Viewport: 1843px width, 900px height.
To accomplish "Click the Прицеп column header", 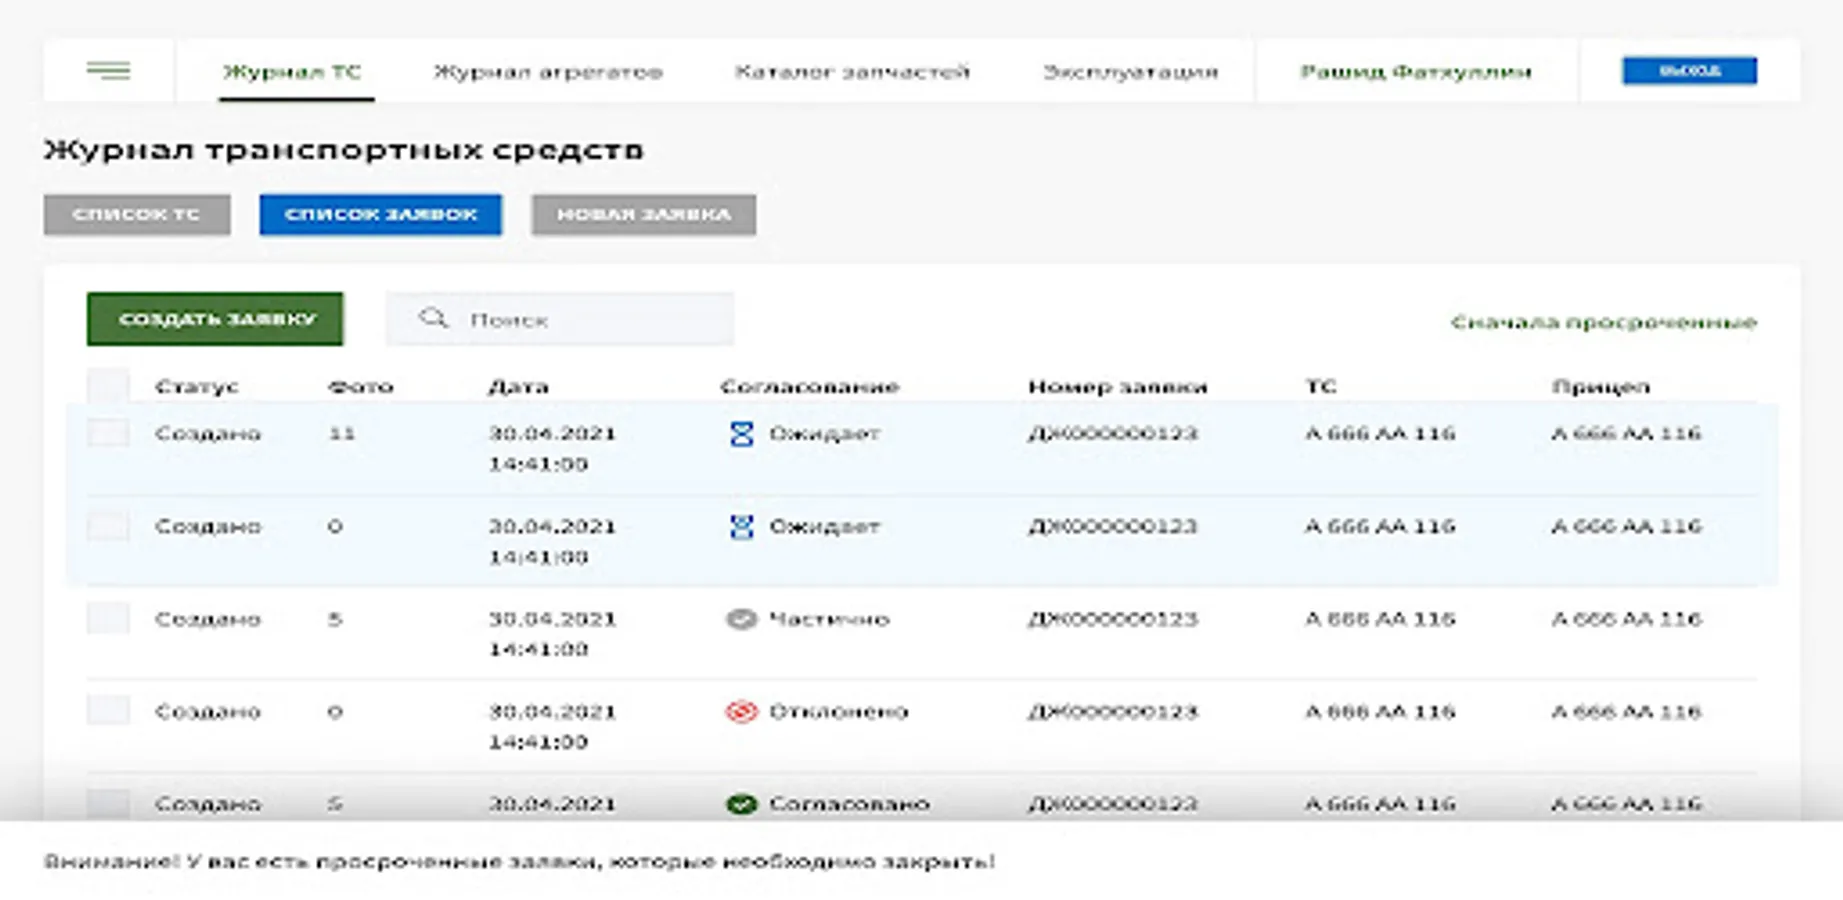I will [x=1601, y=387].
